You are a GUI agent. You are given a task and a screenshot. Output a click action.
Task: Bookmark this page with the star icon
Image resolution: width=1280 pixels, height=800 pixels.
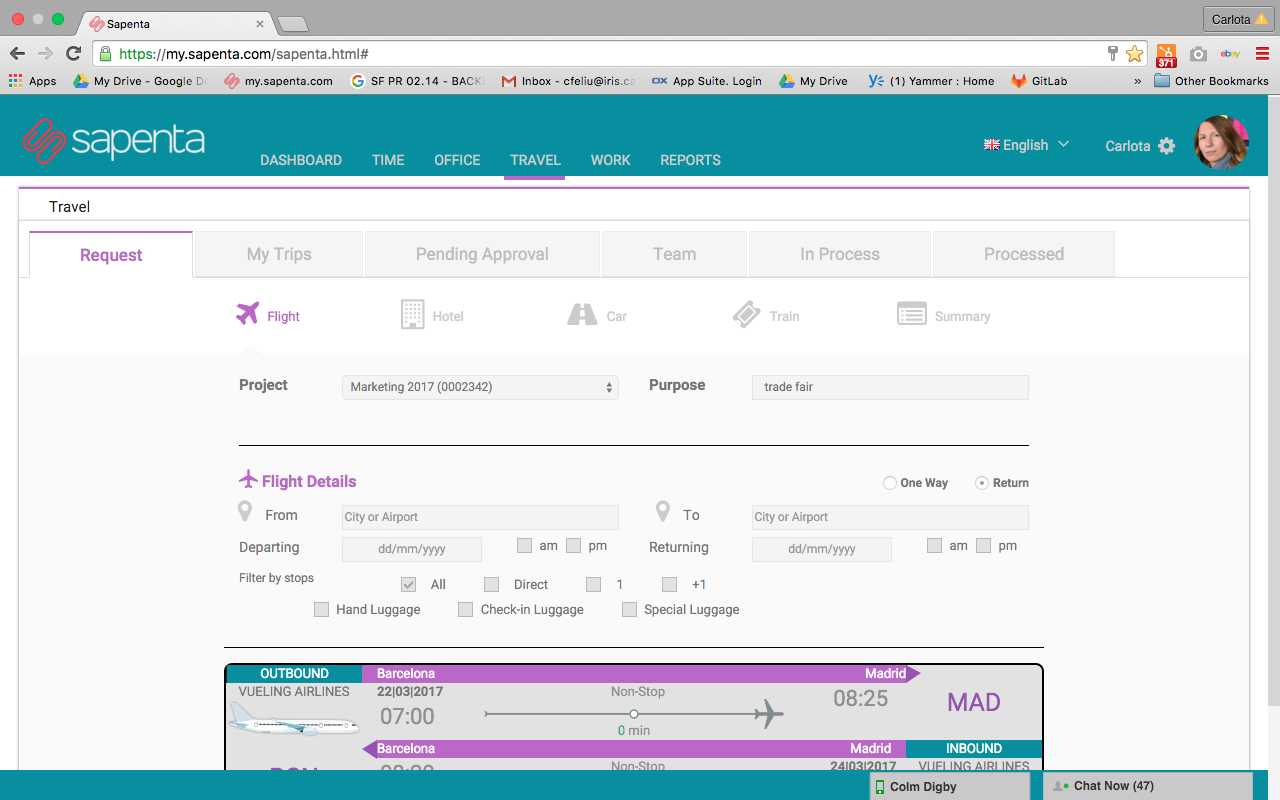(x=1134, y=53)
